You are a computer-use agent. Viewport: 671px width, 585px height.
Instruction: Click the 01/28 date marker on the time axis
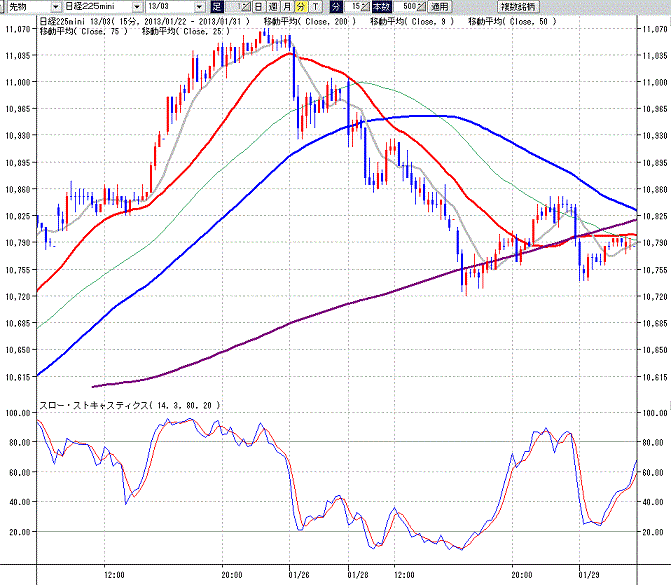[x=358, y=575]
